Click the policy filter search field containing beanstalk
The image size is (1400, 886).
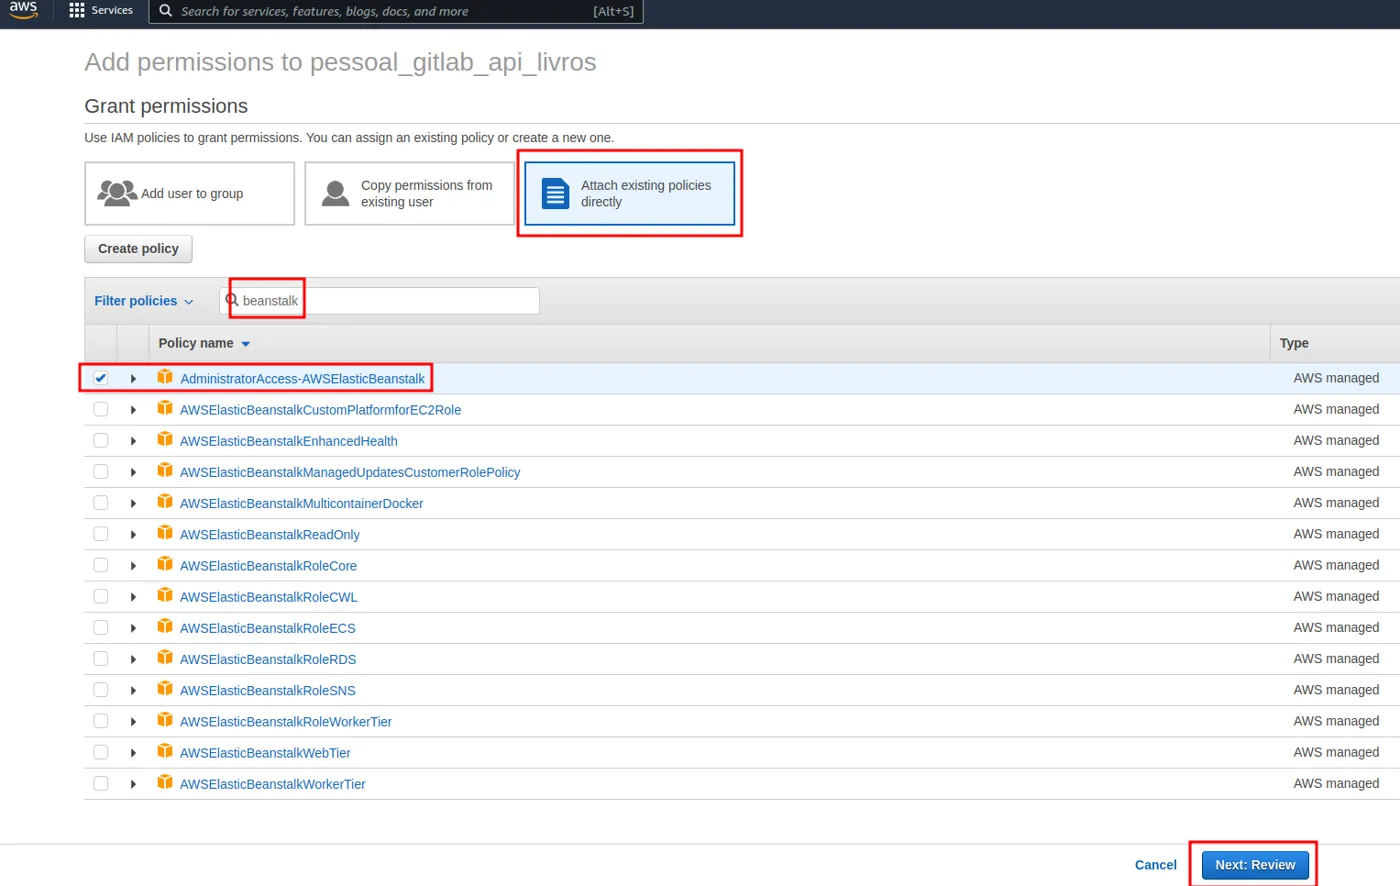[x=380, y=301]
